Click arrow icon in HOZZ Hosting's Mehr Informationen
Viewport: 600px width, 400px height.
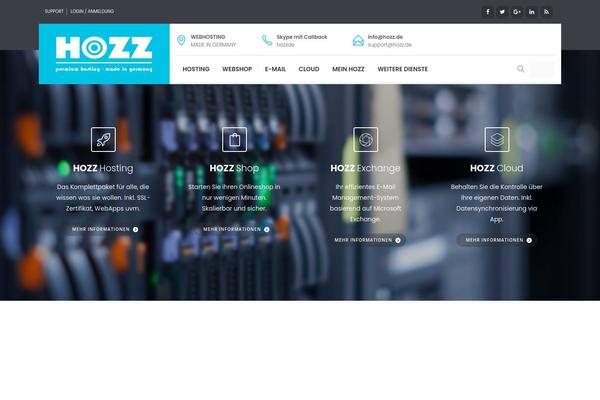(x=135, y=230)
